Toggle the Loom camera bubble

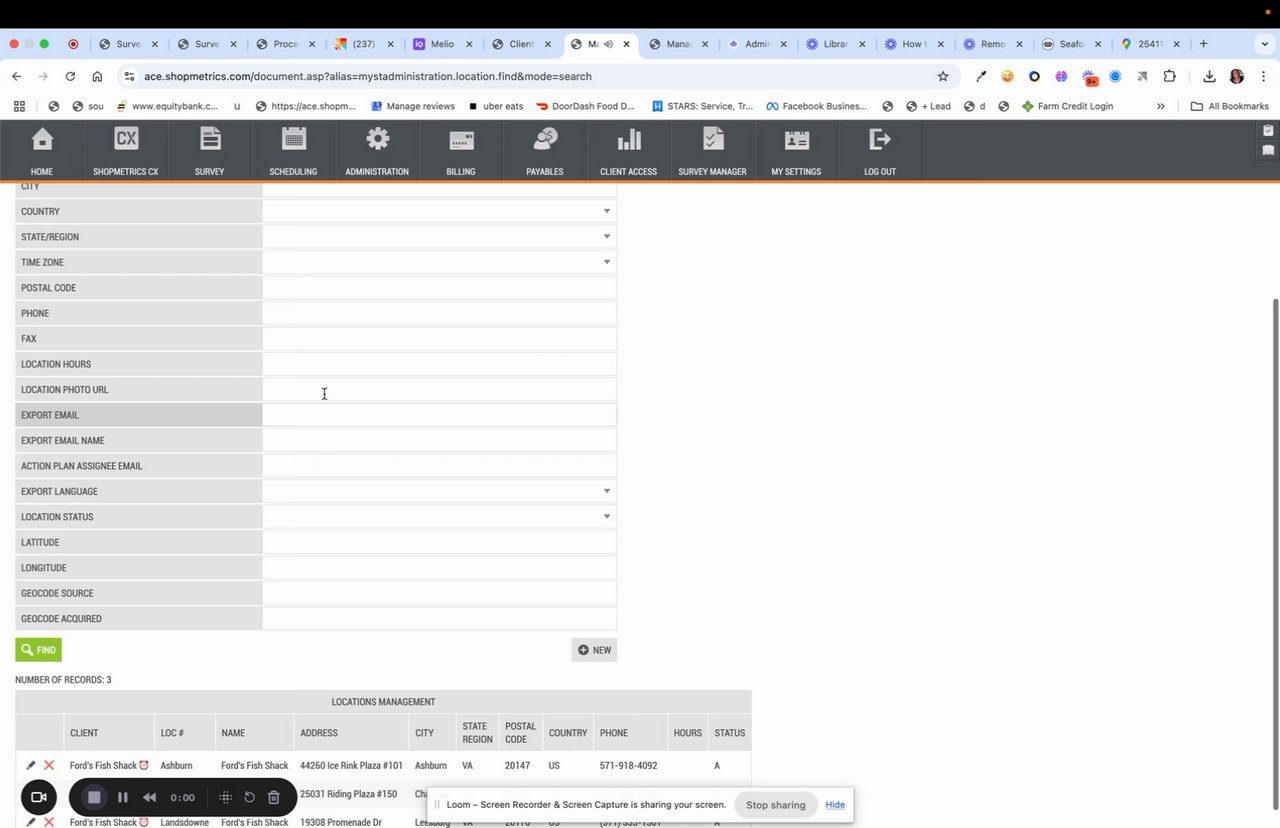(39, 797)
